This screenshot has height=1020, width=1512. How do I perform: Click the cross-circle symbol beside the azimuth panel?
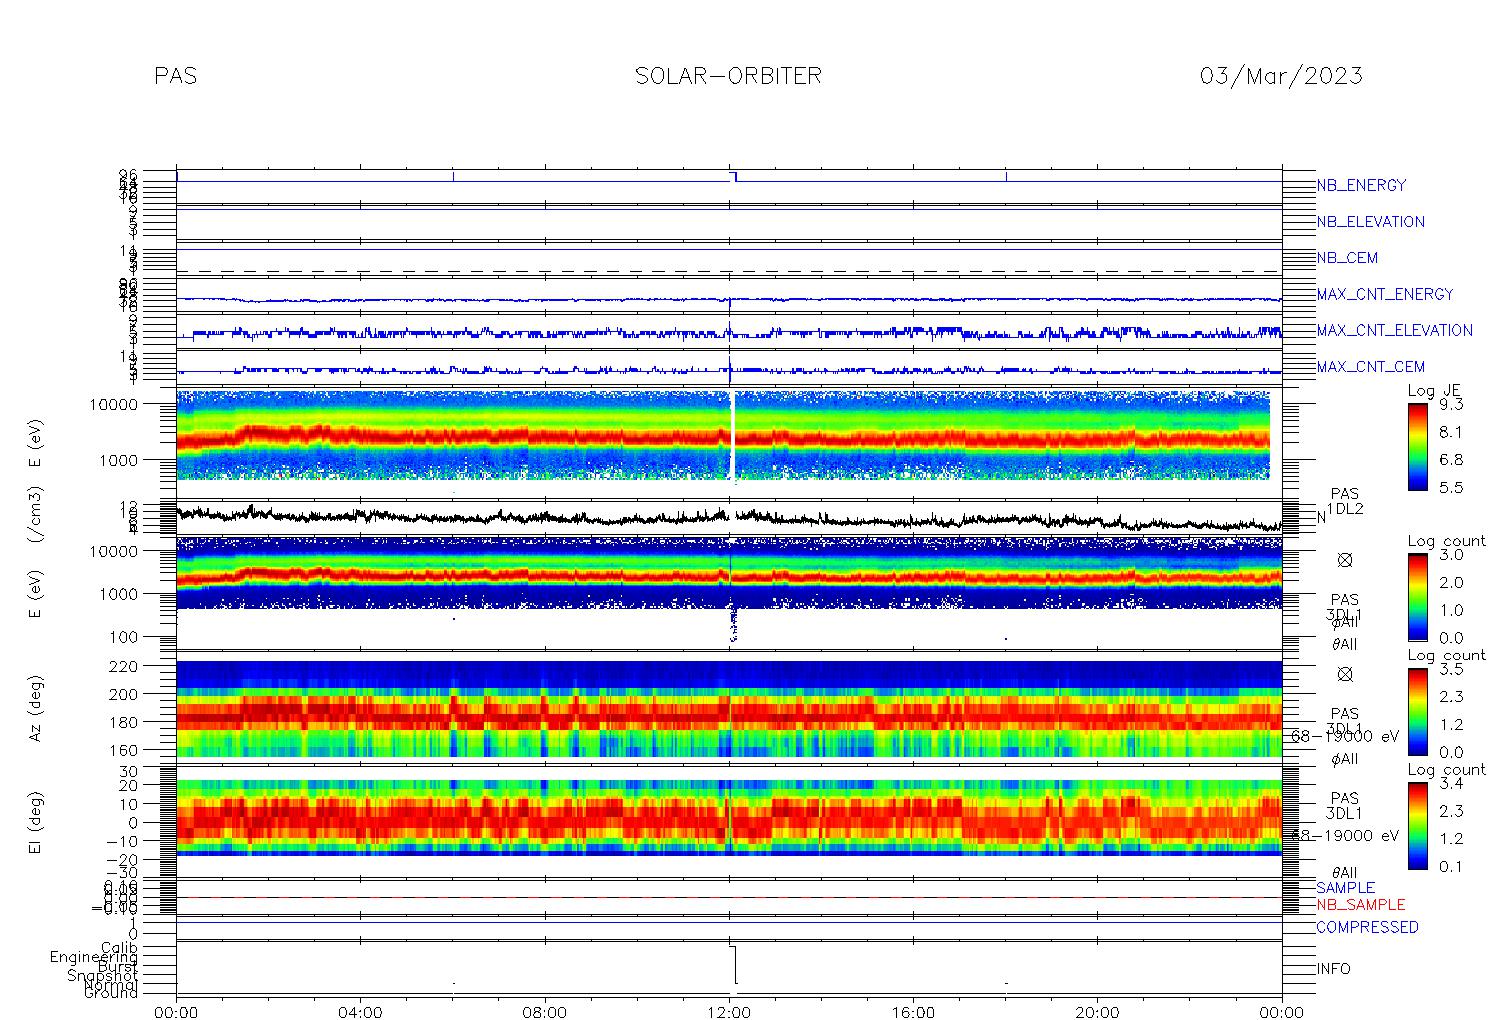point(1344,674)
